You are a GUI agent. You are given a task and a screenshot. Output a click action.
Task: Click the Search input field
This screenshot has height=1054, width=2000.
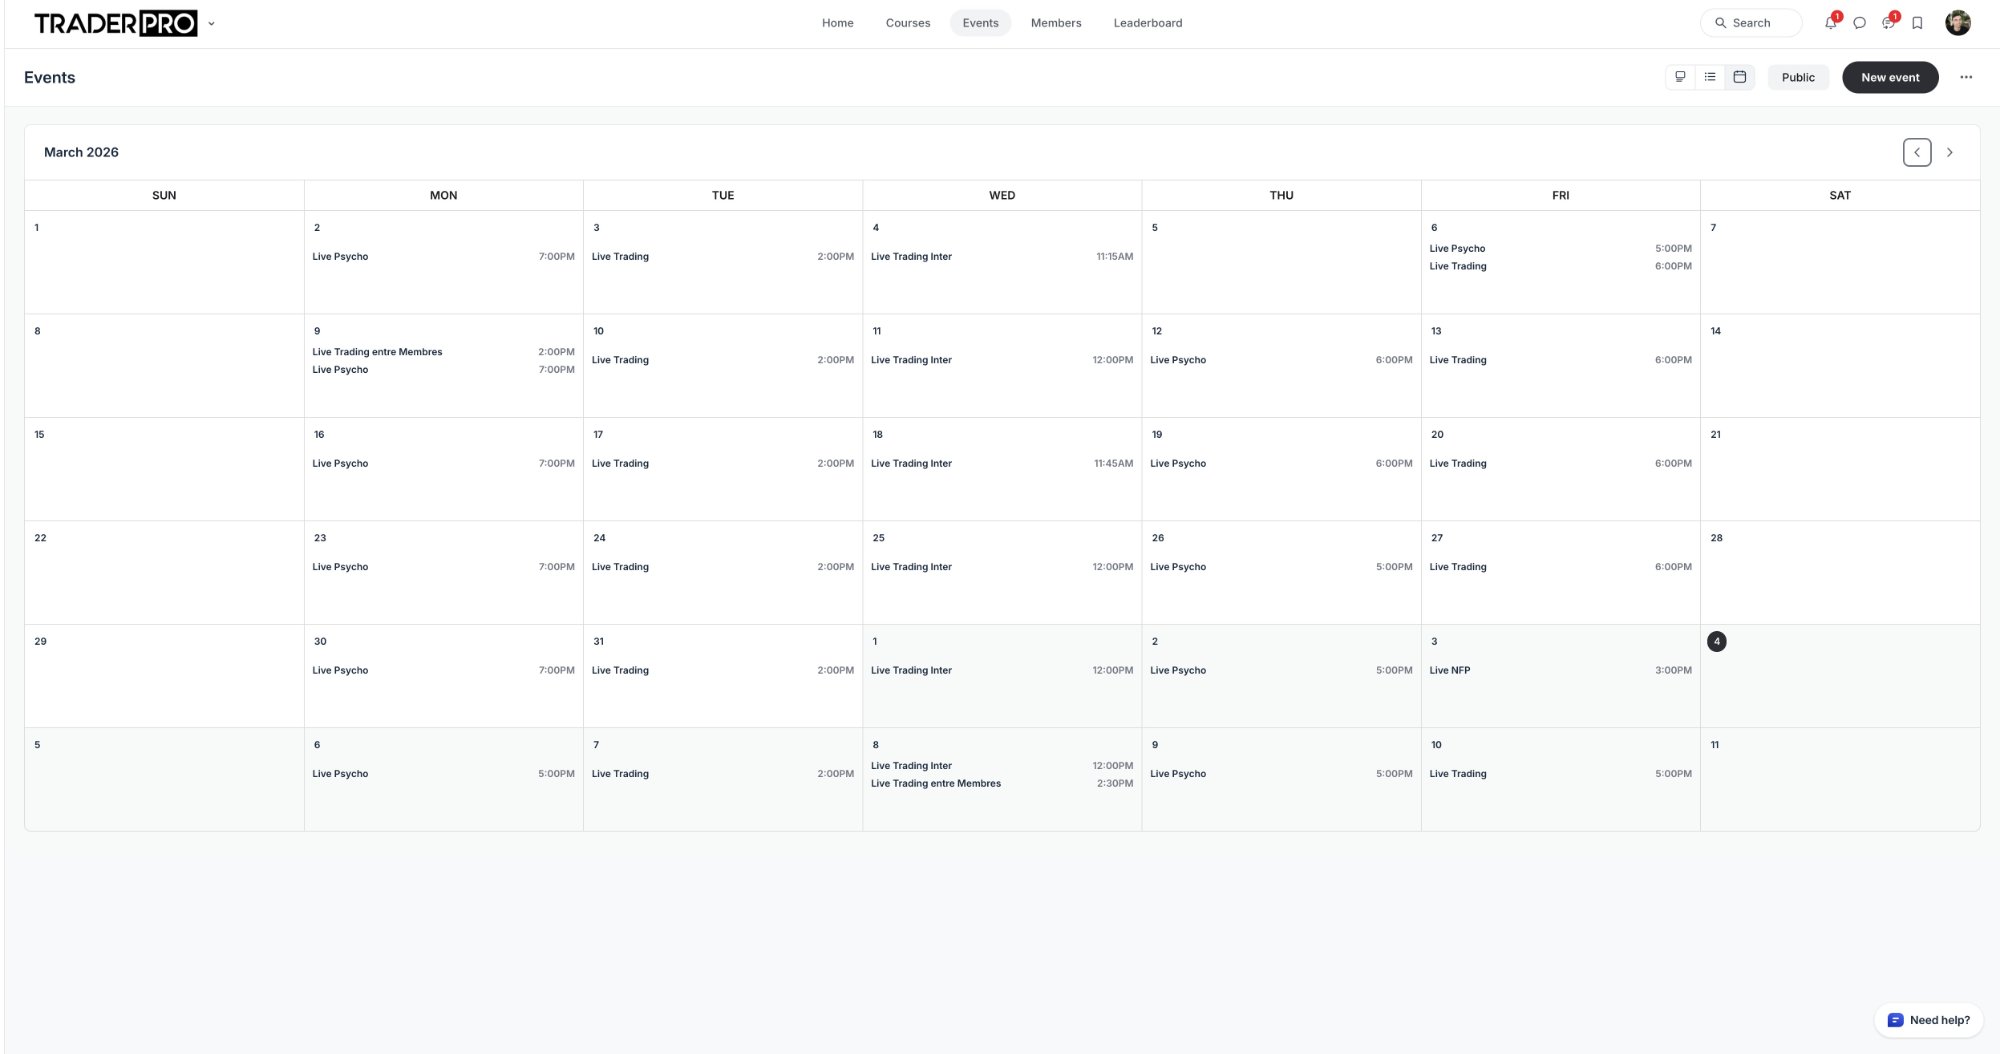pyautogui.click(x=1752, y=23)
